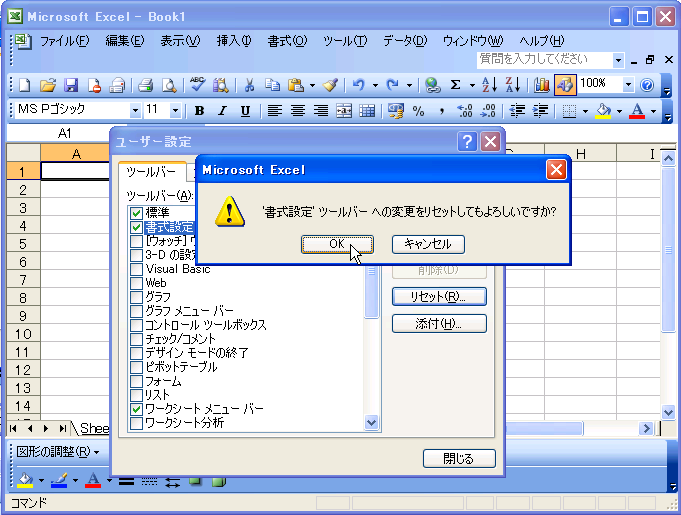Click the Paste clipboard icon
This screenshot has height=515, width=681.
[296, 85]
